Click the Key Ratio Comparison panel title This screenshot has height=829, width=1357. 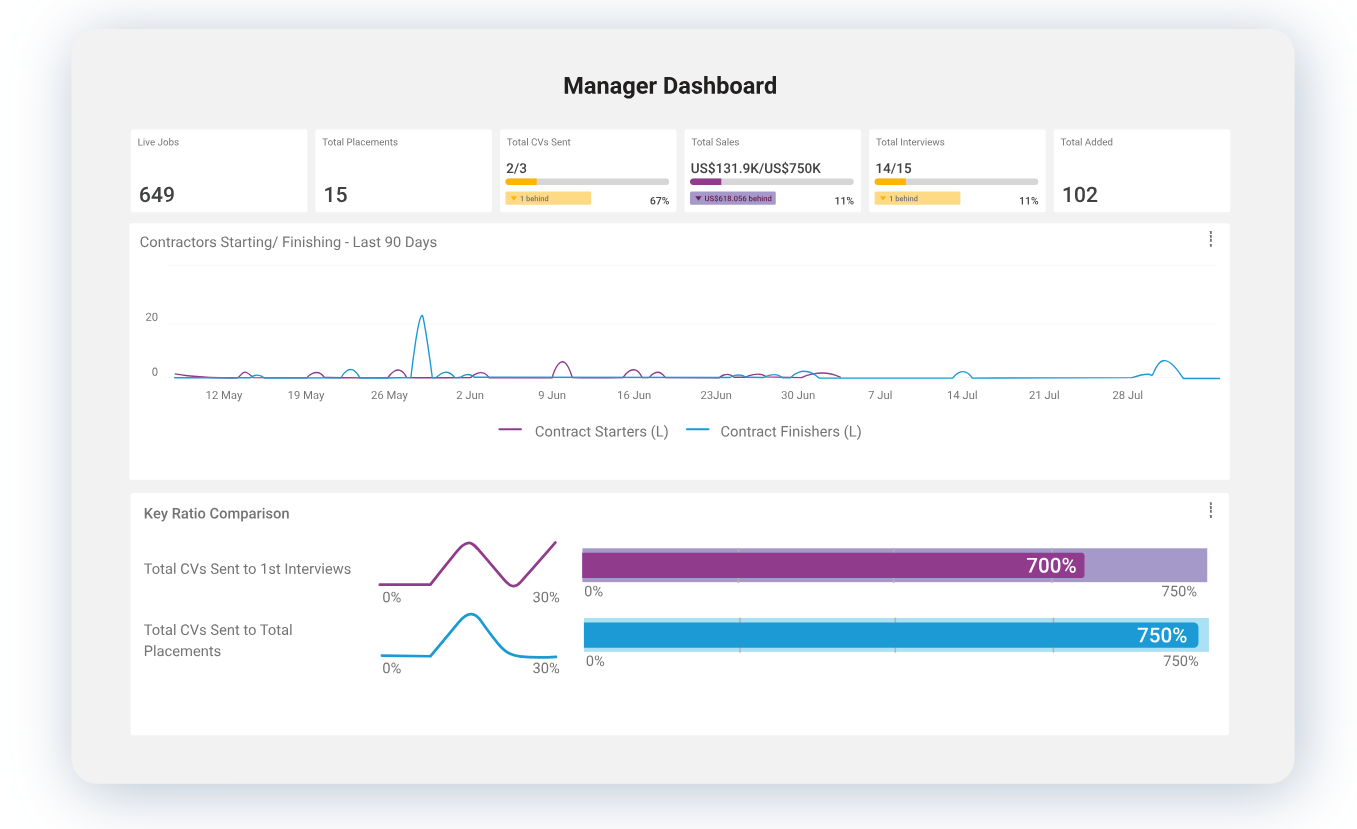coord(216,513)
